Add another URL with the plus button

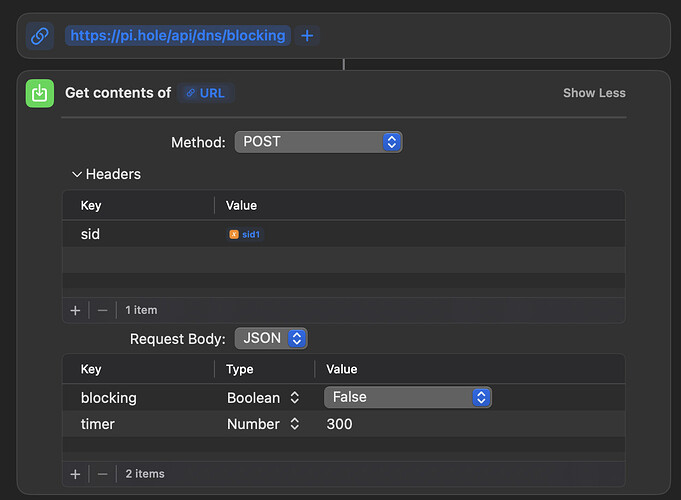(307, 36)
